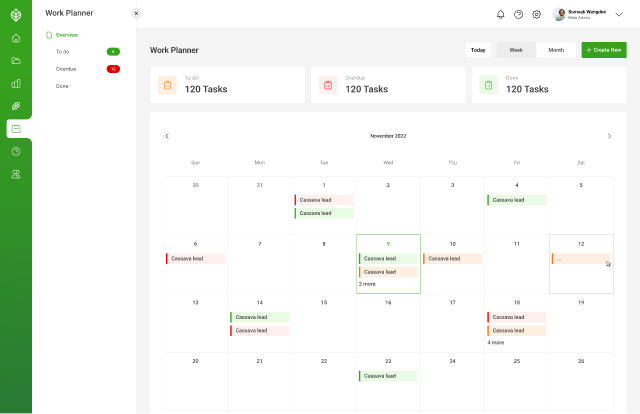Show 4 more tasks on the 18th

[496, 343]
